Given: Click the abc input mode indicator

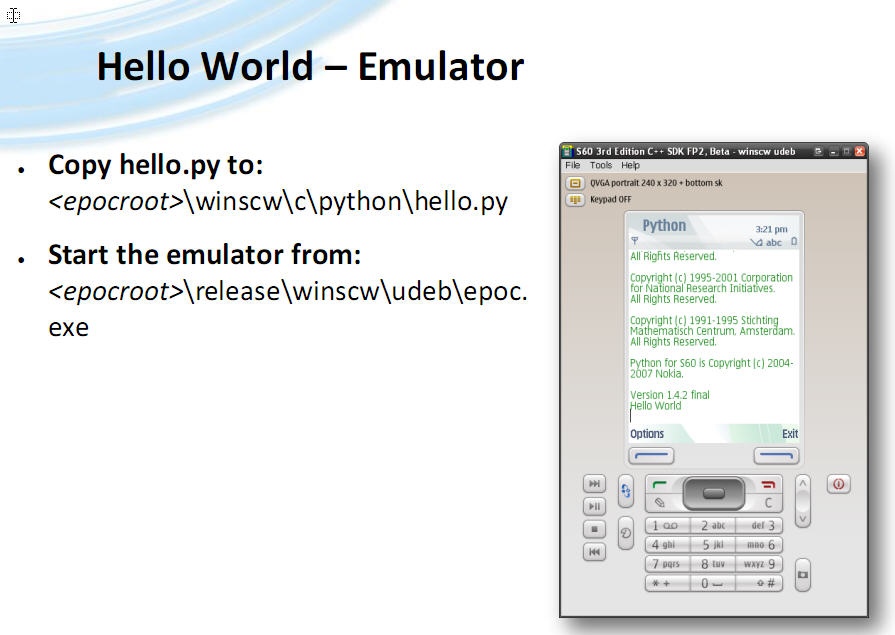Looking at the screenshot, I should [x=773, y=243].
